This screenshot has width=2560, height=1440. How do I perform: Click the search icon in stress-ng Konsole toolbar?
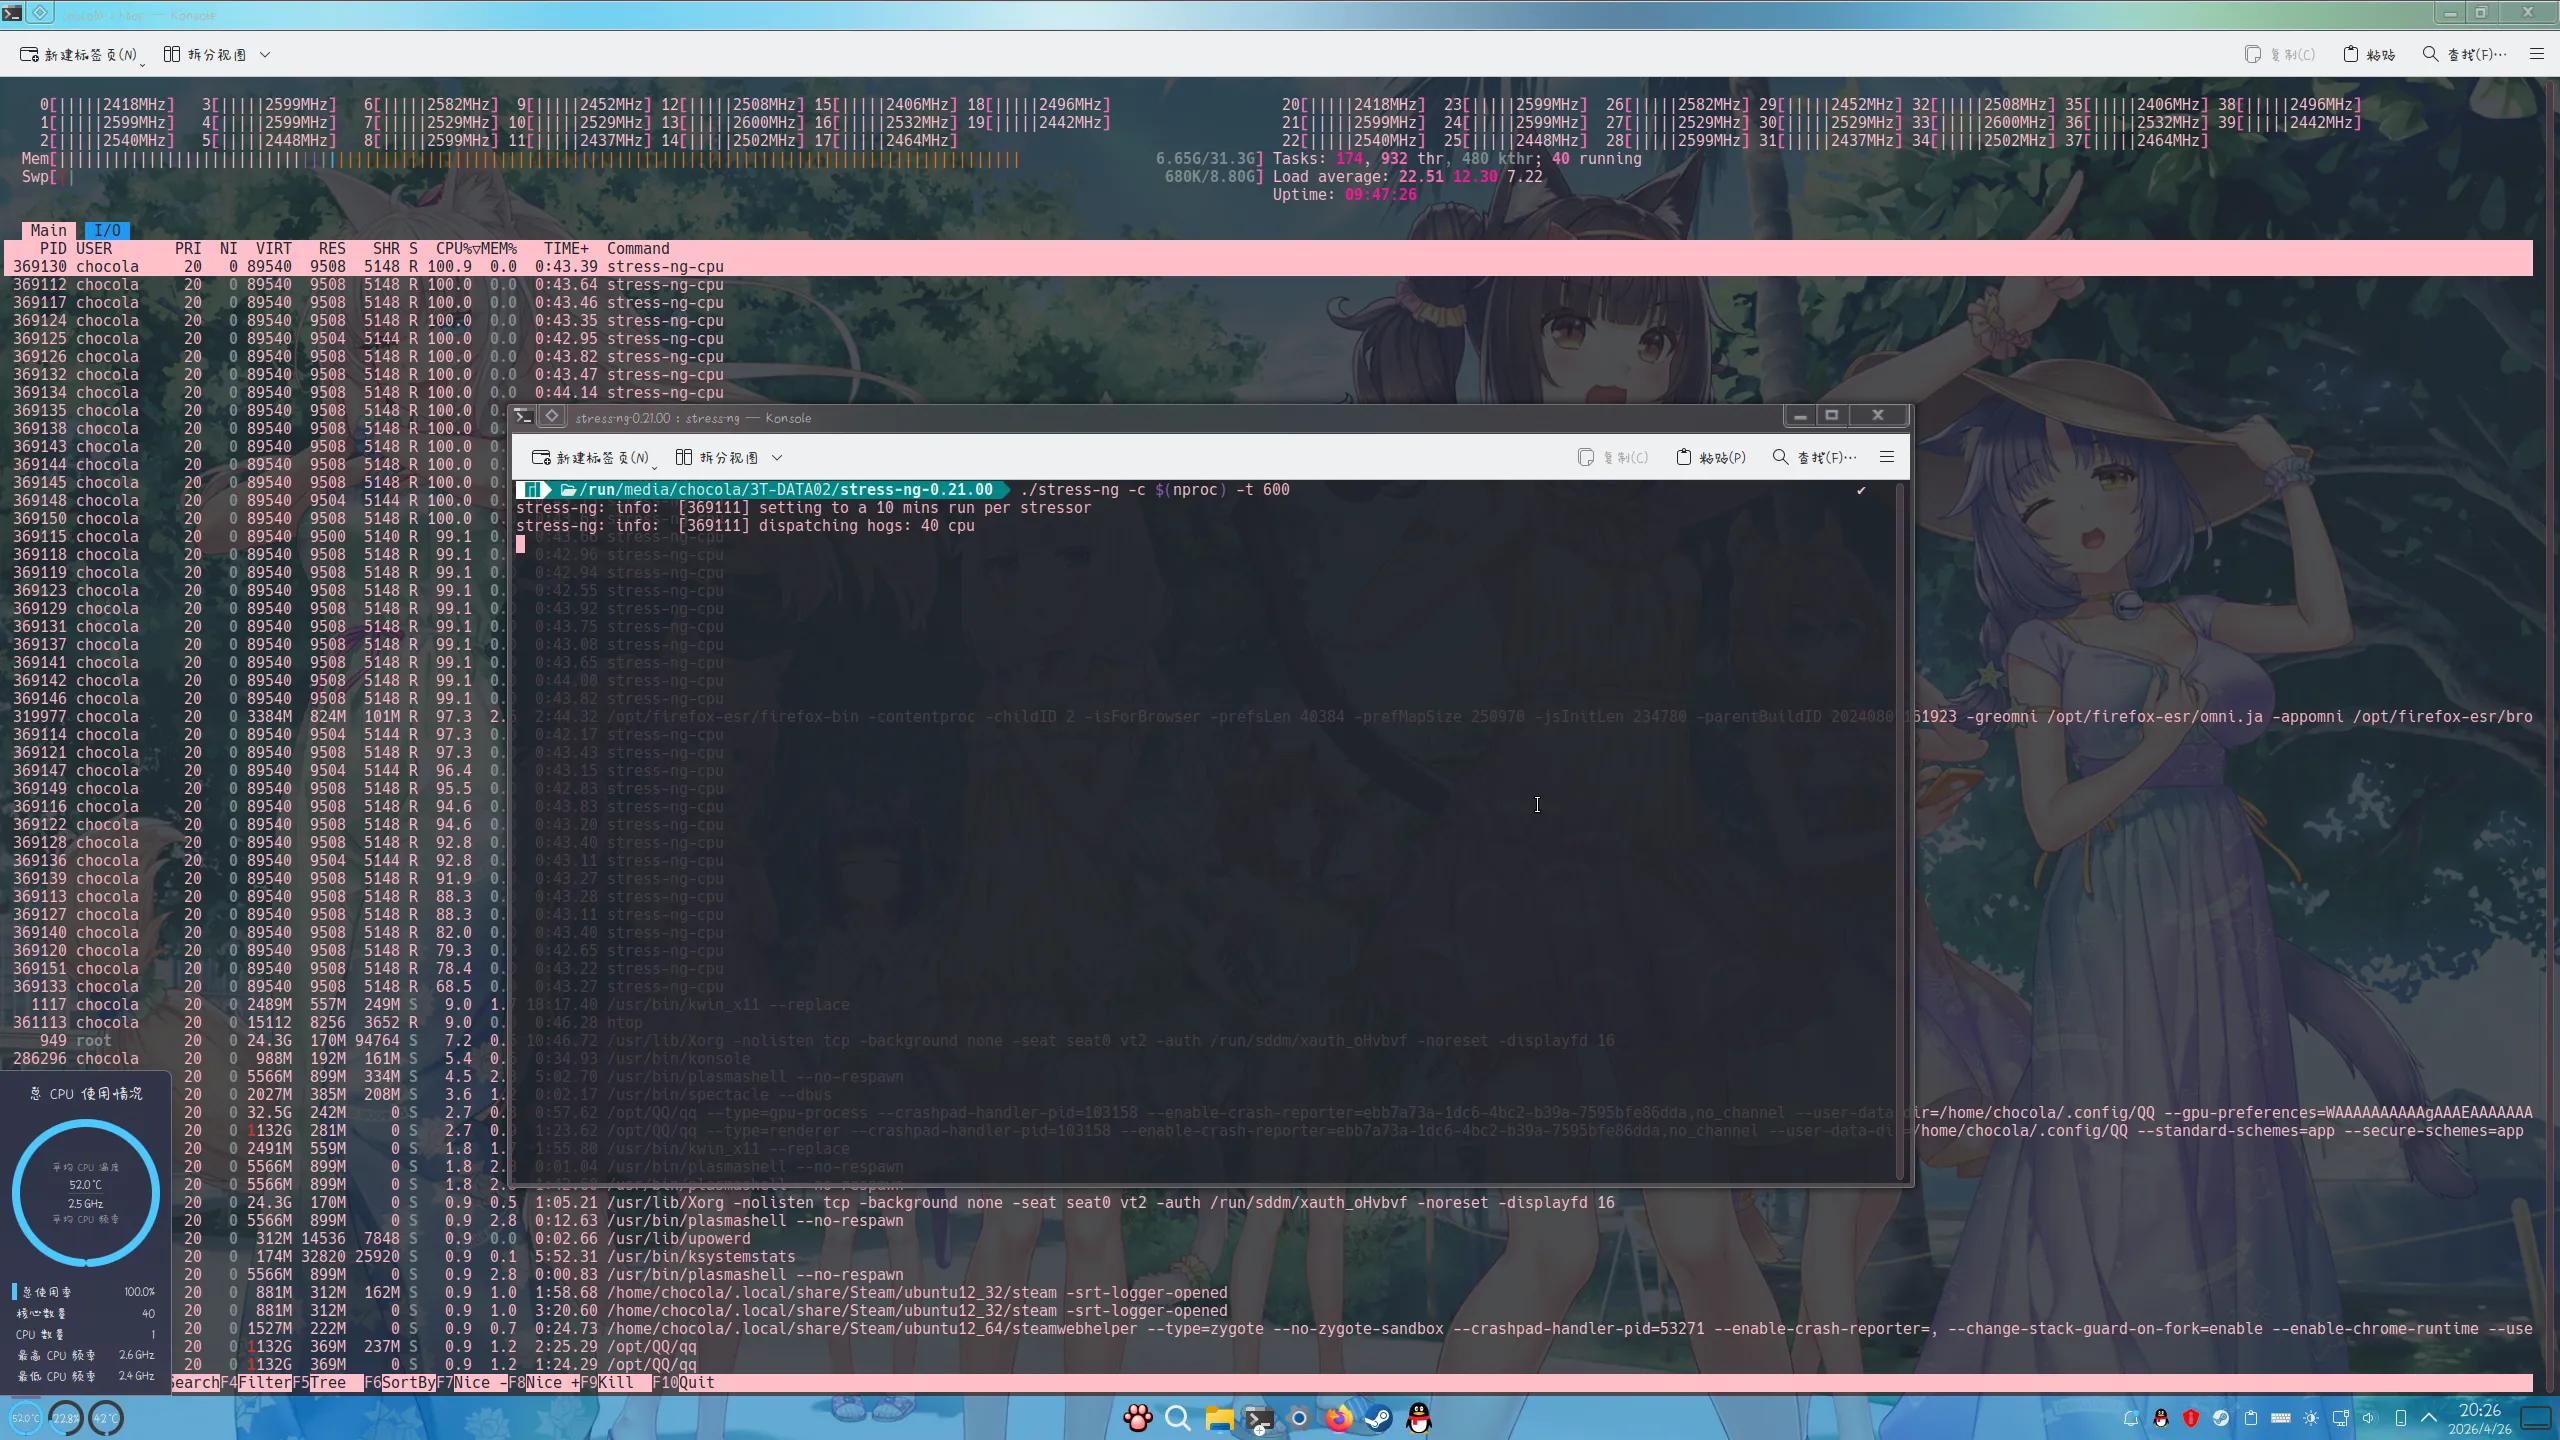pos(1780,457)
